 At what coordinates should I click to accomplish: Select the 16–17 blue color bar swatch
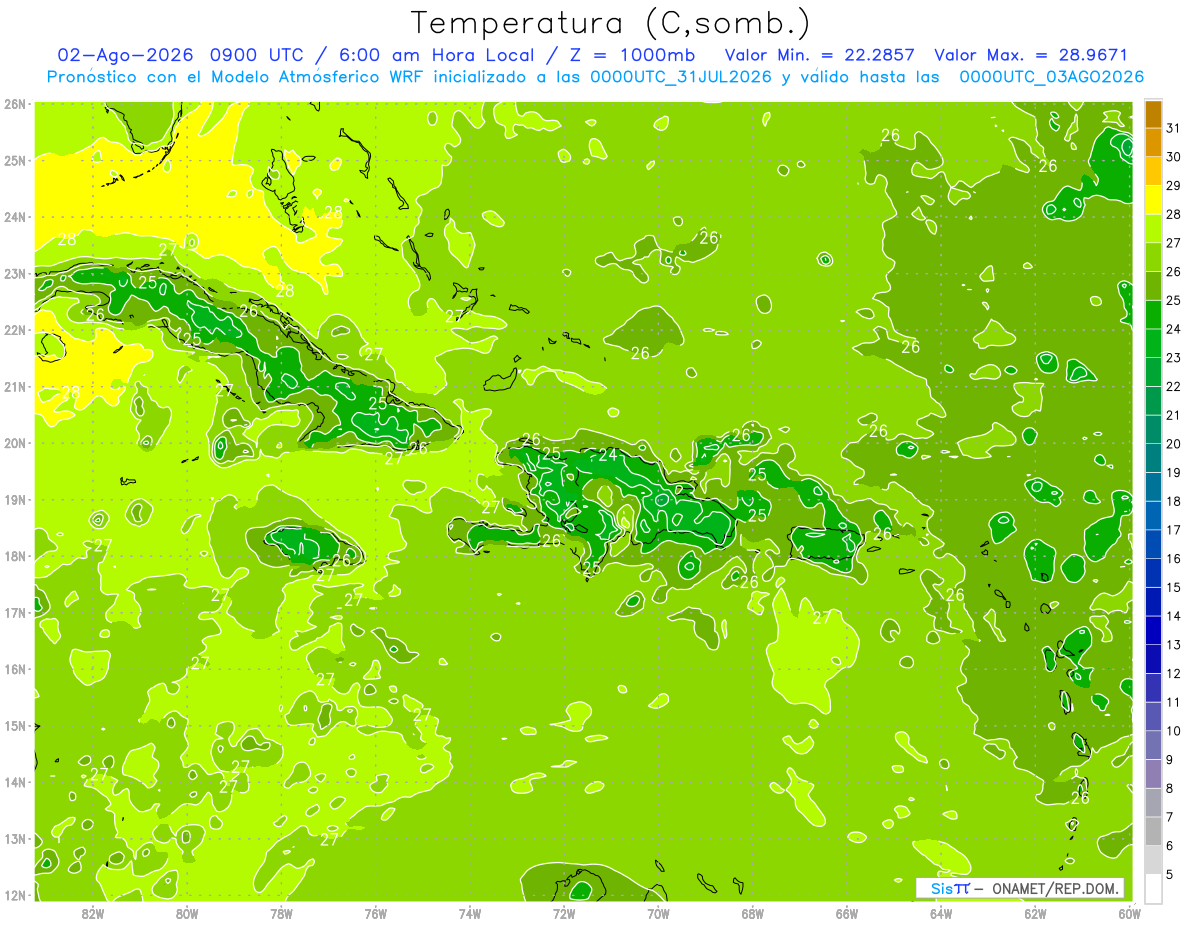tap(1153, 543)
